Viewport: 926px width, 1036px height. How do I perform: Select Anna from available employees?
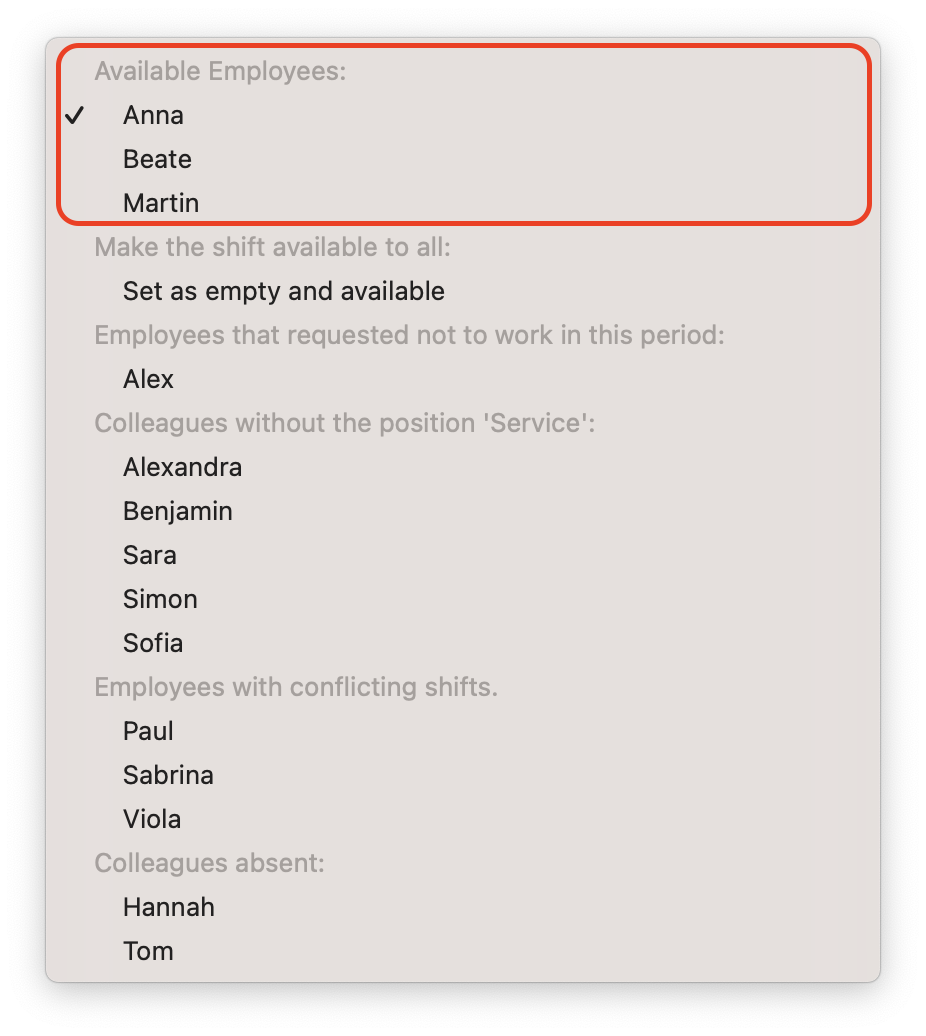[x=462, y=115]
